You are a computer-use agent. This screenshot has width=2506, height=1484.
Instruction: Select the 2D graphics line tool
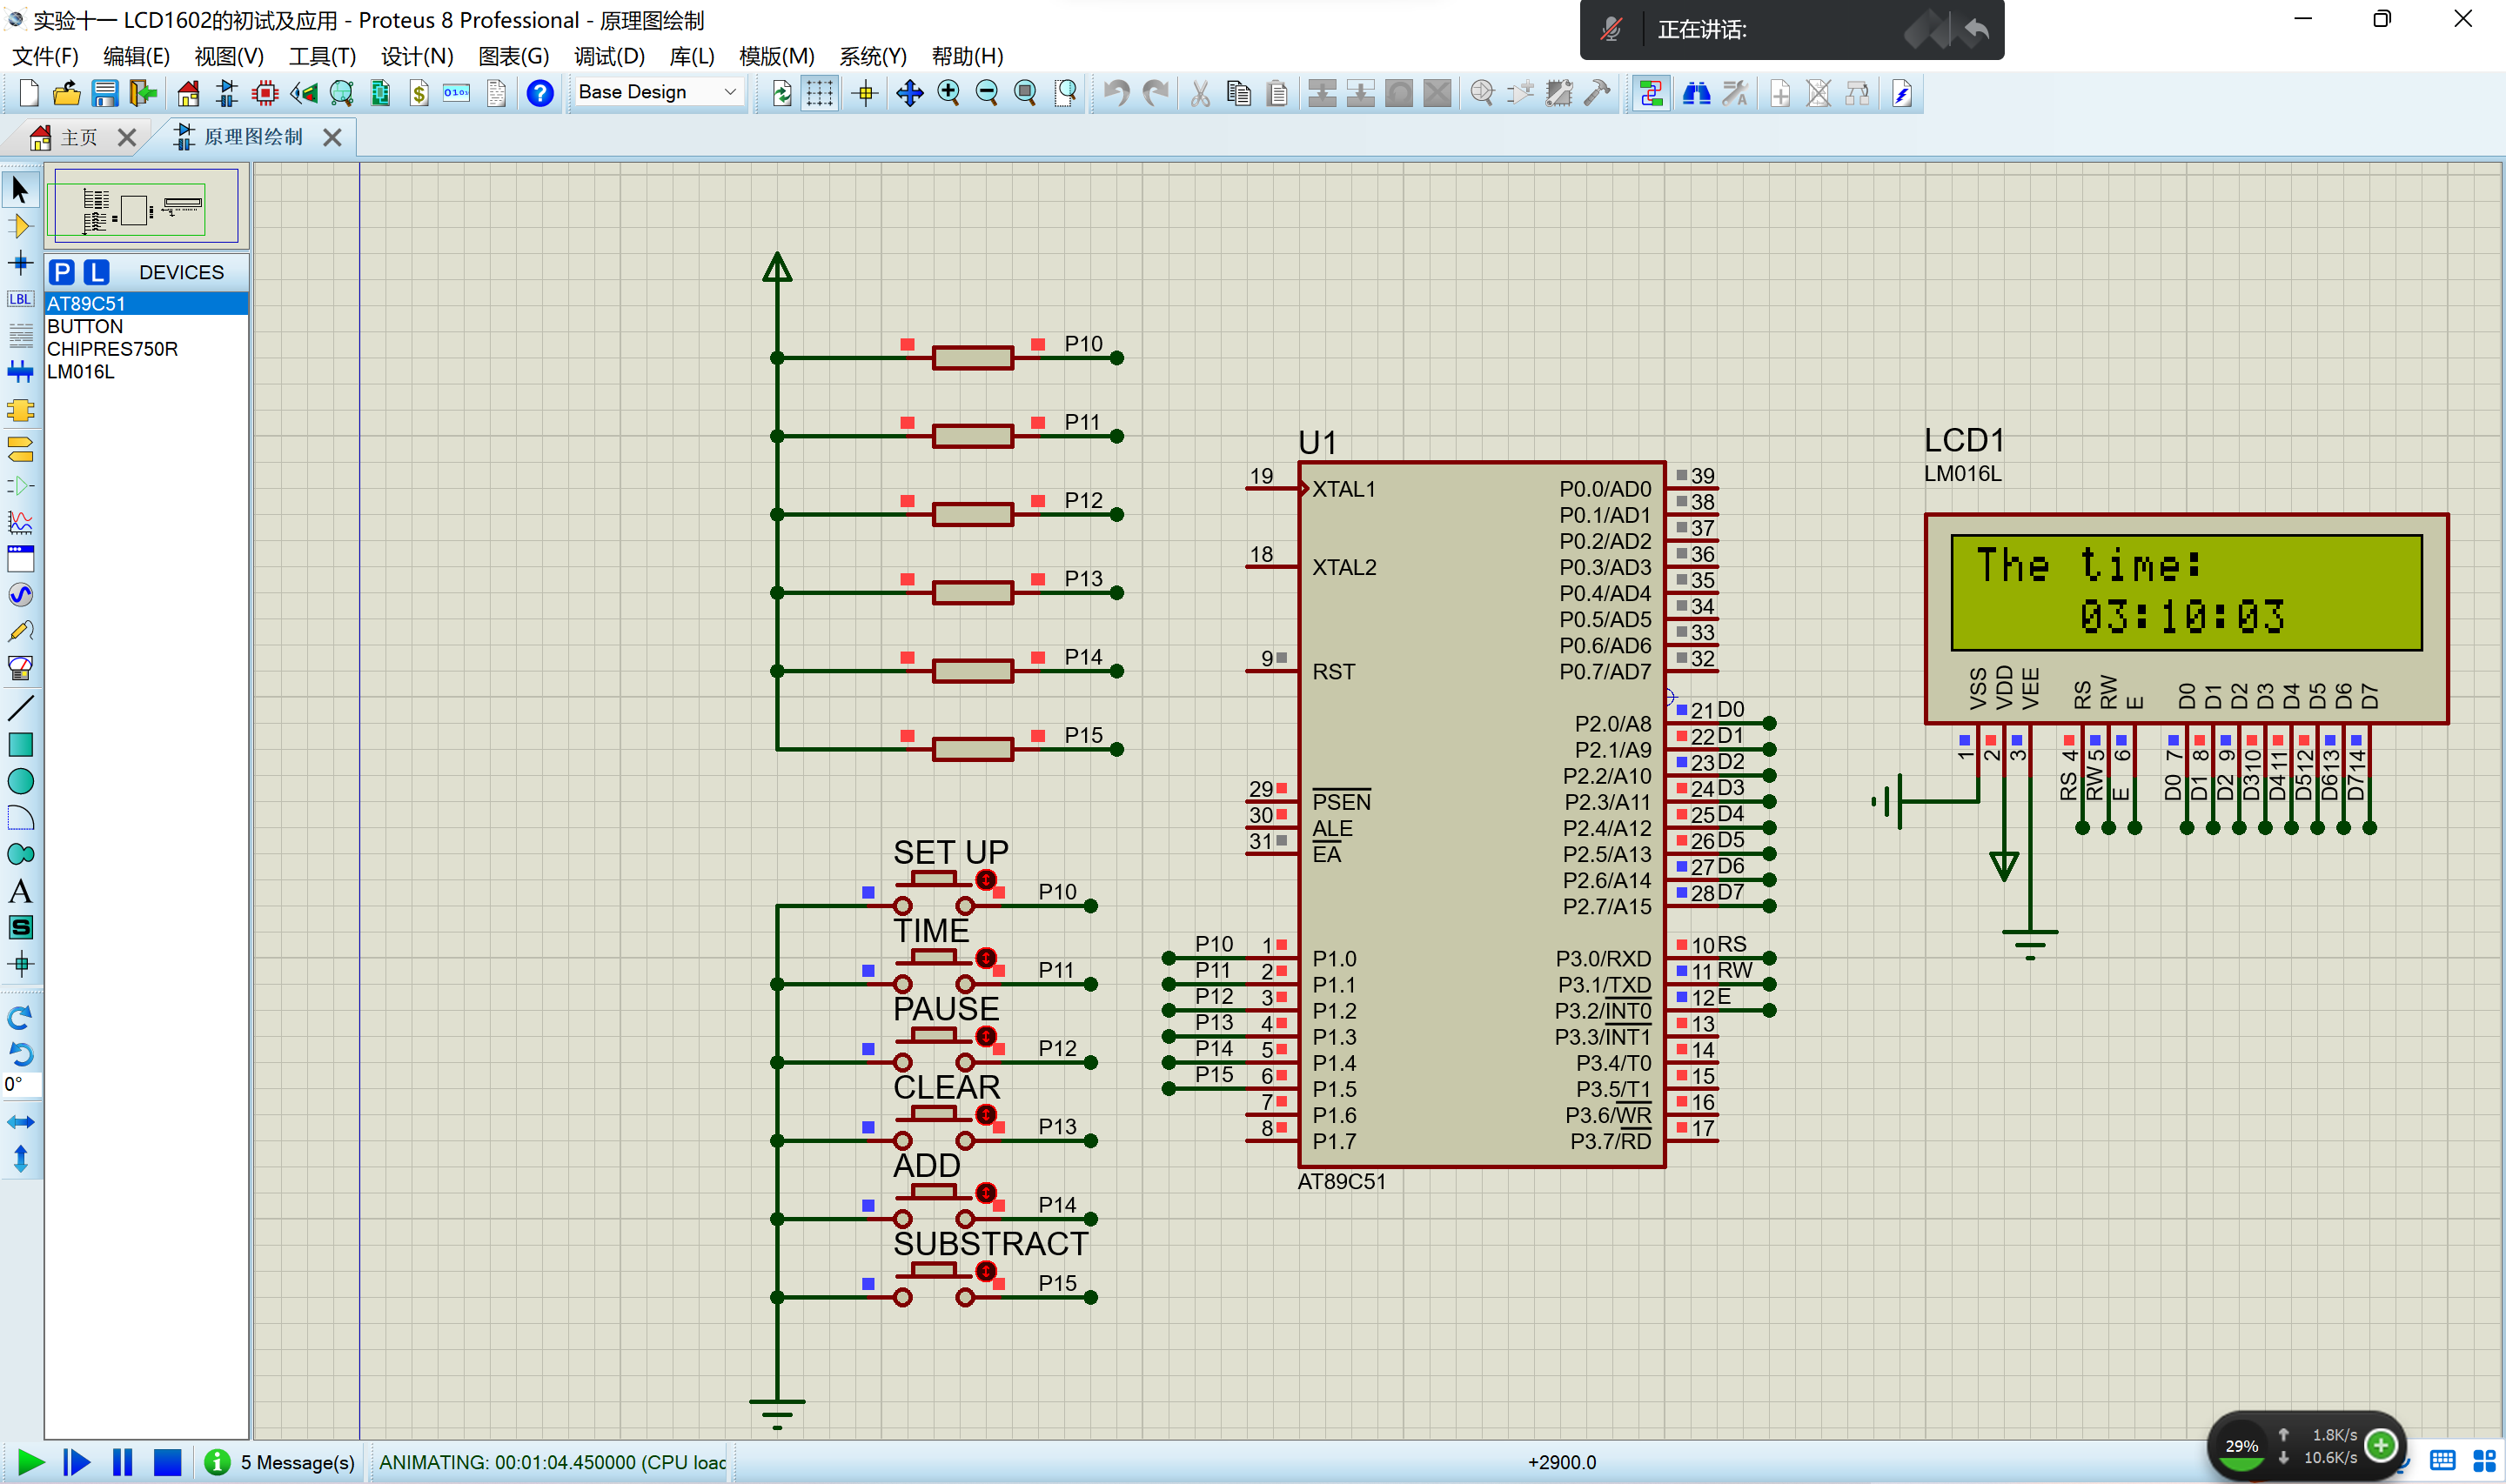coord(20,708)
